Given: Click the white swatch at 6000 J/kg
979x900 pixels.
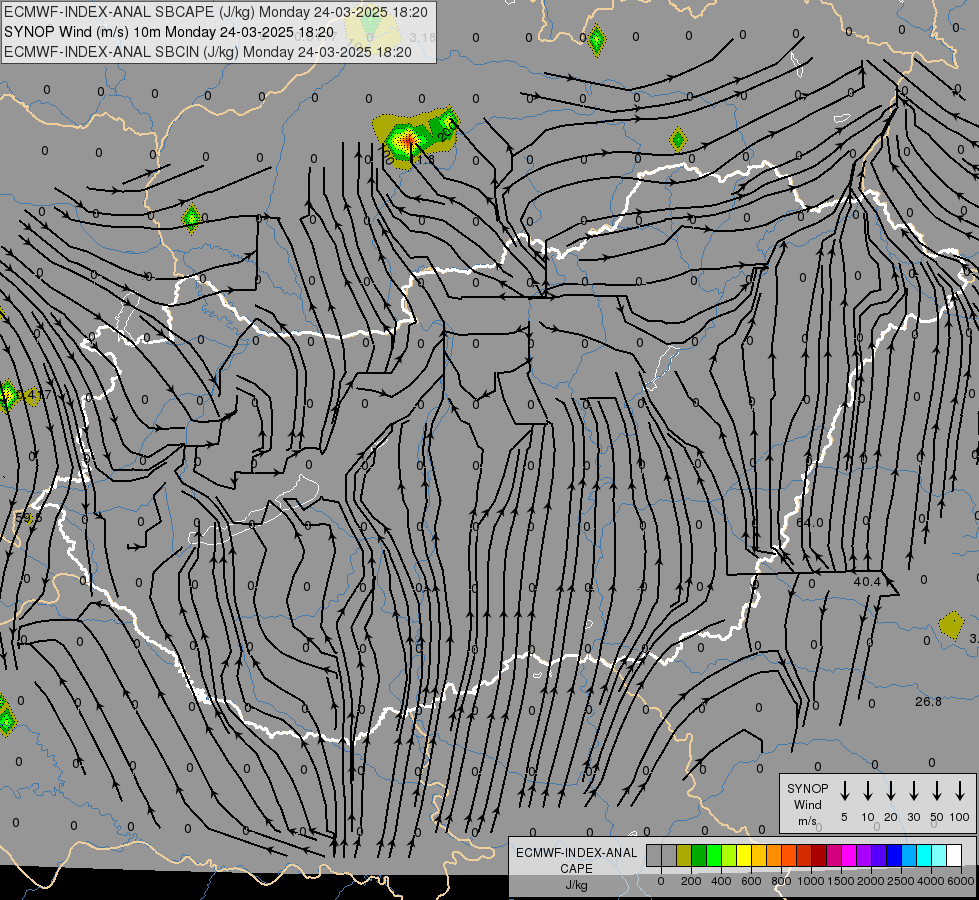Looking at the screenshot, I should [955, 855].
